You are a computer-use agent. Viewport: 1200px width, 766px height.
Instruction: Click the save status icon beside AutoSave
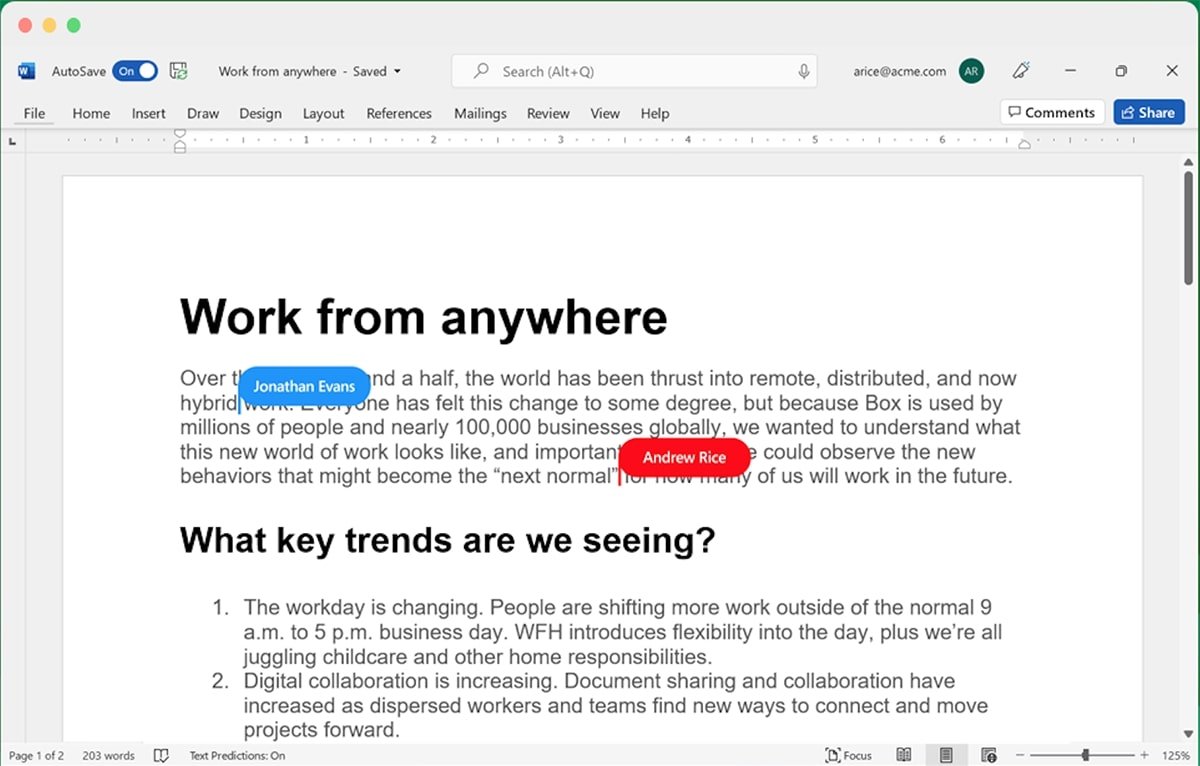(178, 71)
